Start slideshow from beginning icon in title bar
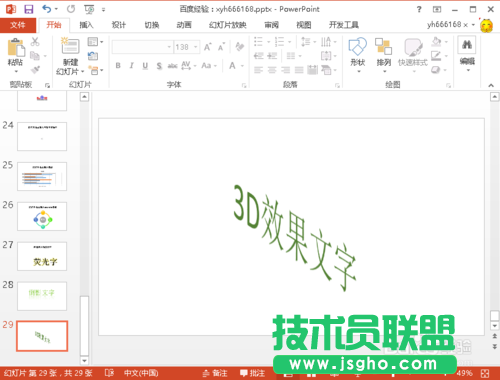 click(89, 9)
